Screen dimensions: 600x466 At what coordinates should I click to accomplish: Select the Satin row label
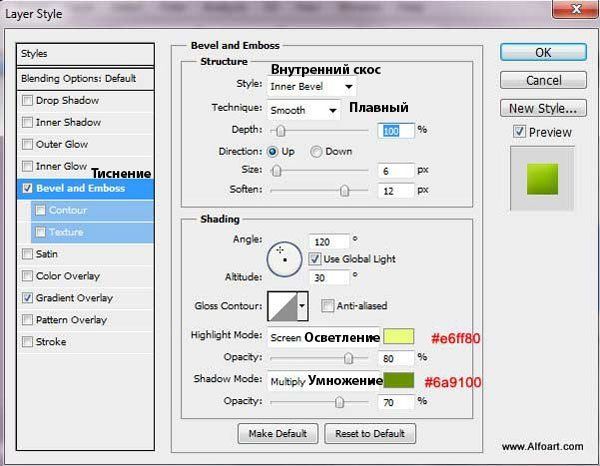[x=47, y=254]
